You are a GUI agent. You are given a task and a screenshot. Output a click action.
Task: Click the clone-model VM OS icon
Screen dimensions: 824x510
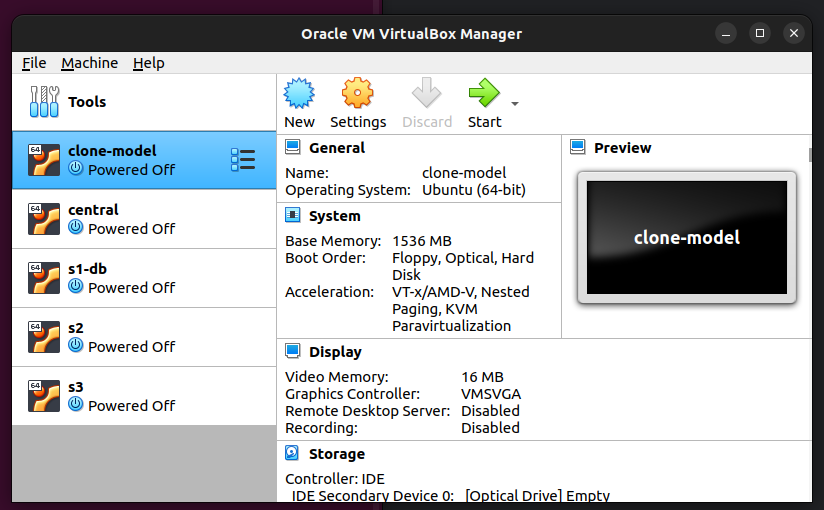tap(44, 160)
